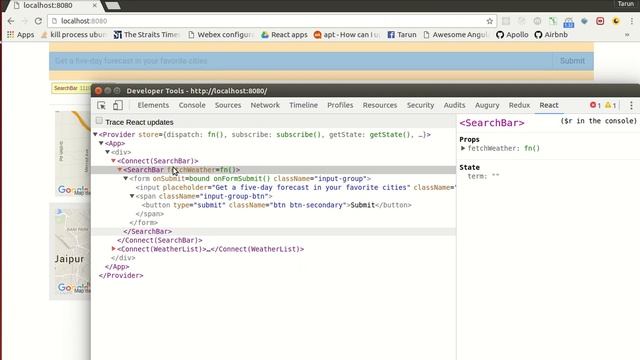Collapse the SearchBar component node
The height and width of the screenshot is (360, 640).
(120, 169)
